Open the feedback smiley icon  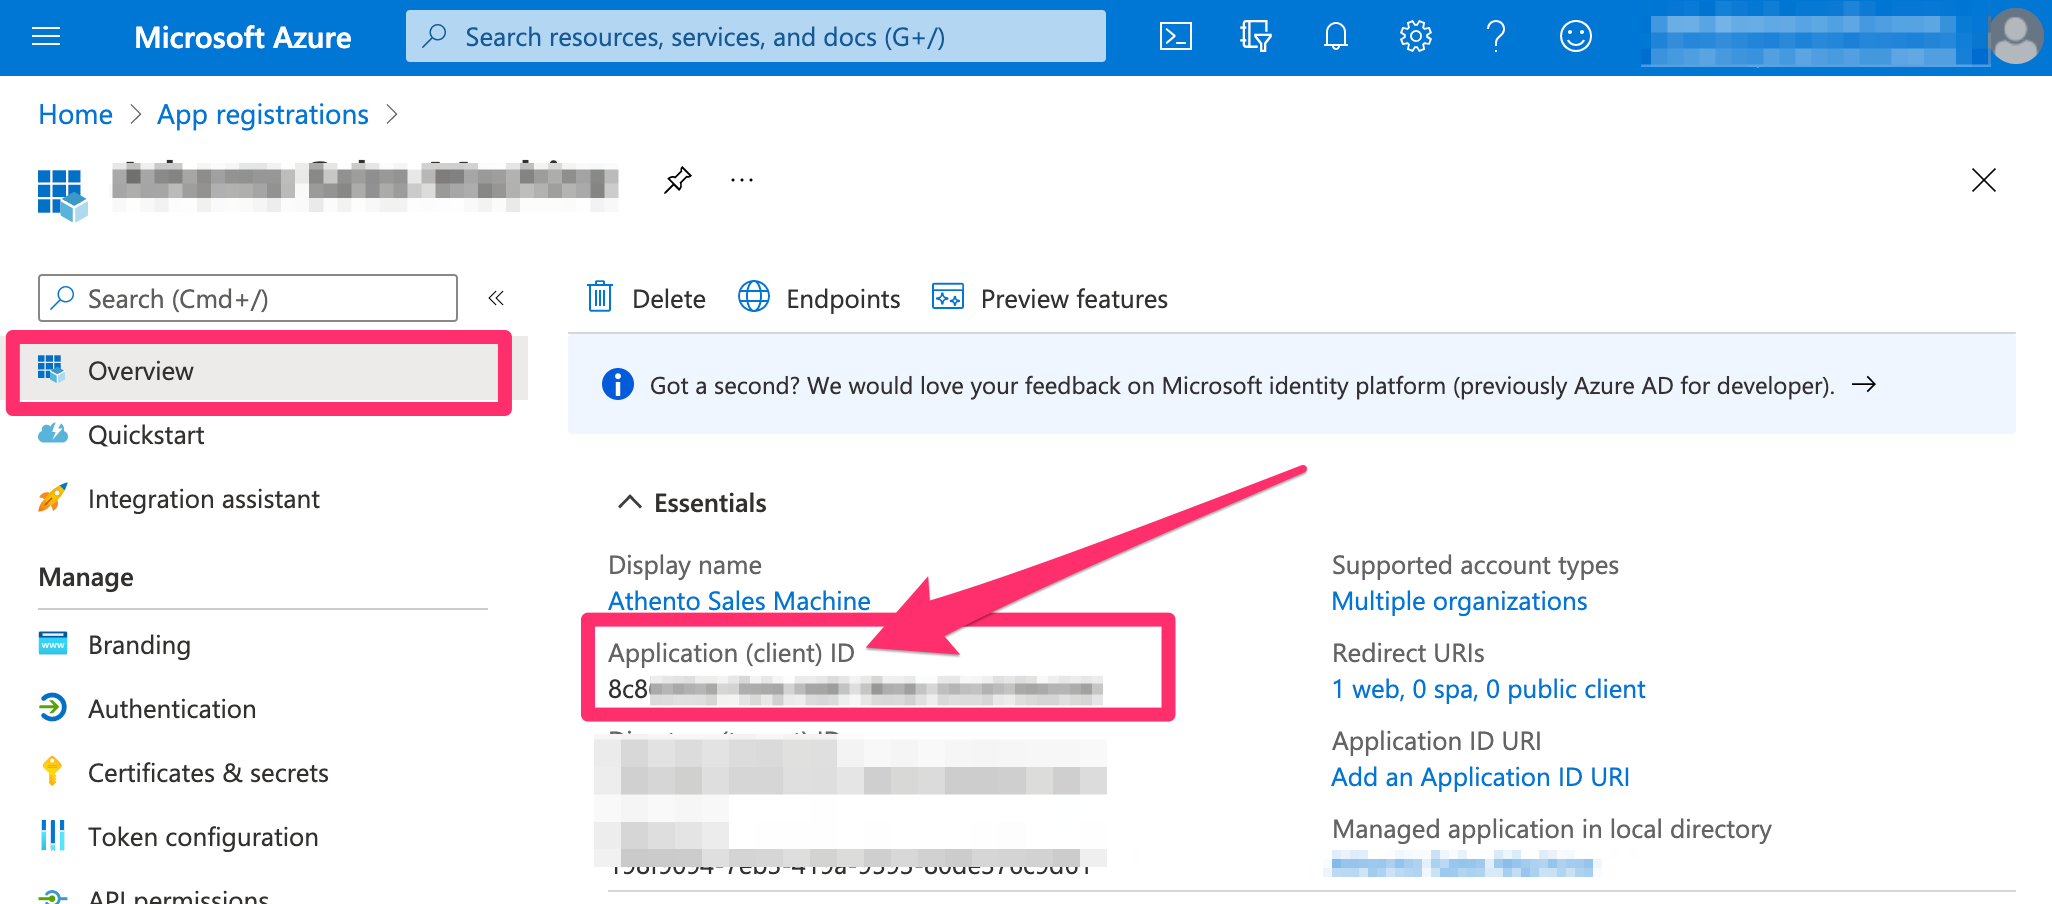pyautogui.click(x=1575, y=37)
